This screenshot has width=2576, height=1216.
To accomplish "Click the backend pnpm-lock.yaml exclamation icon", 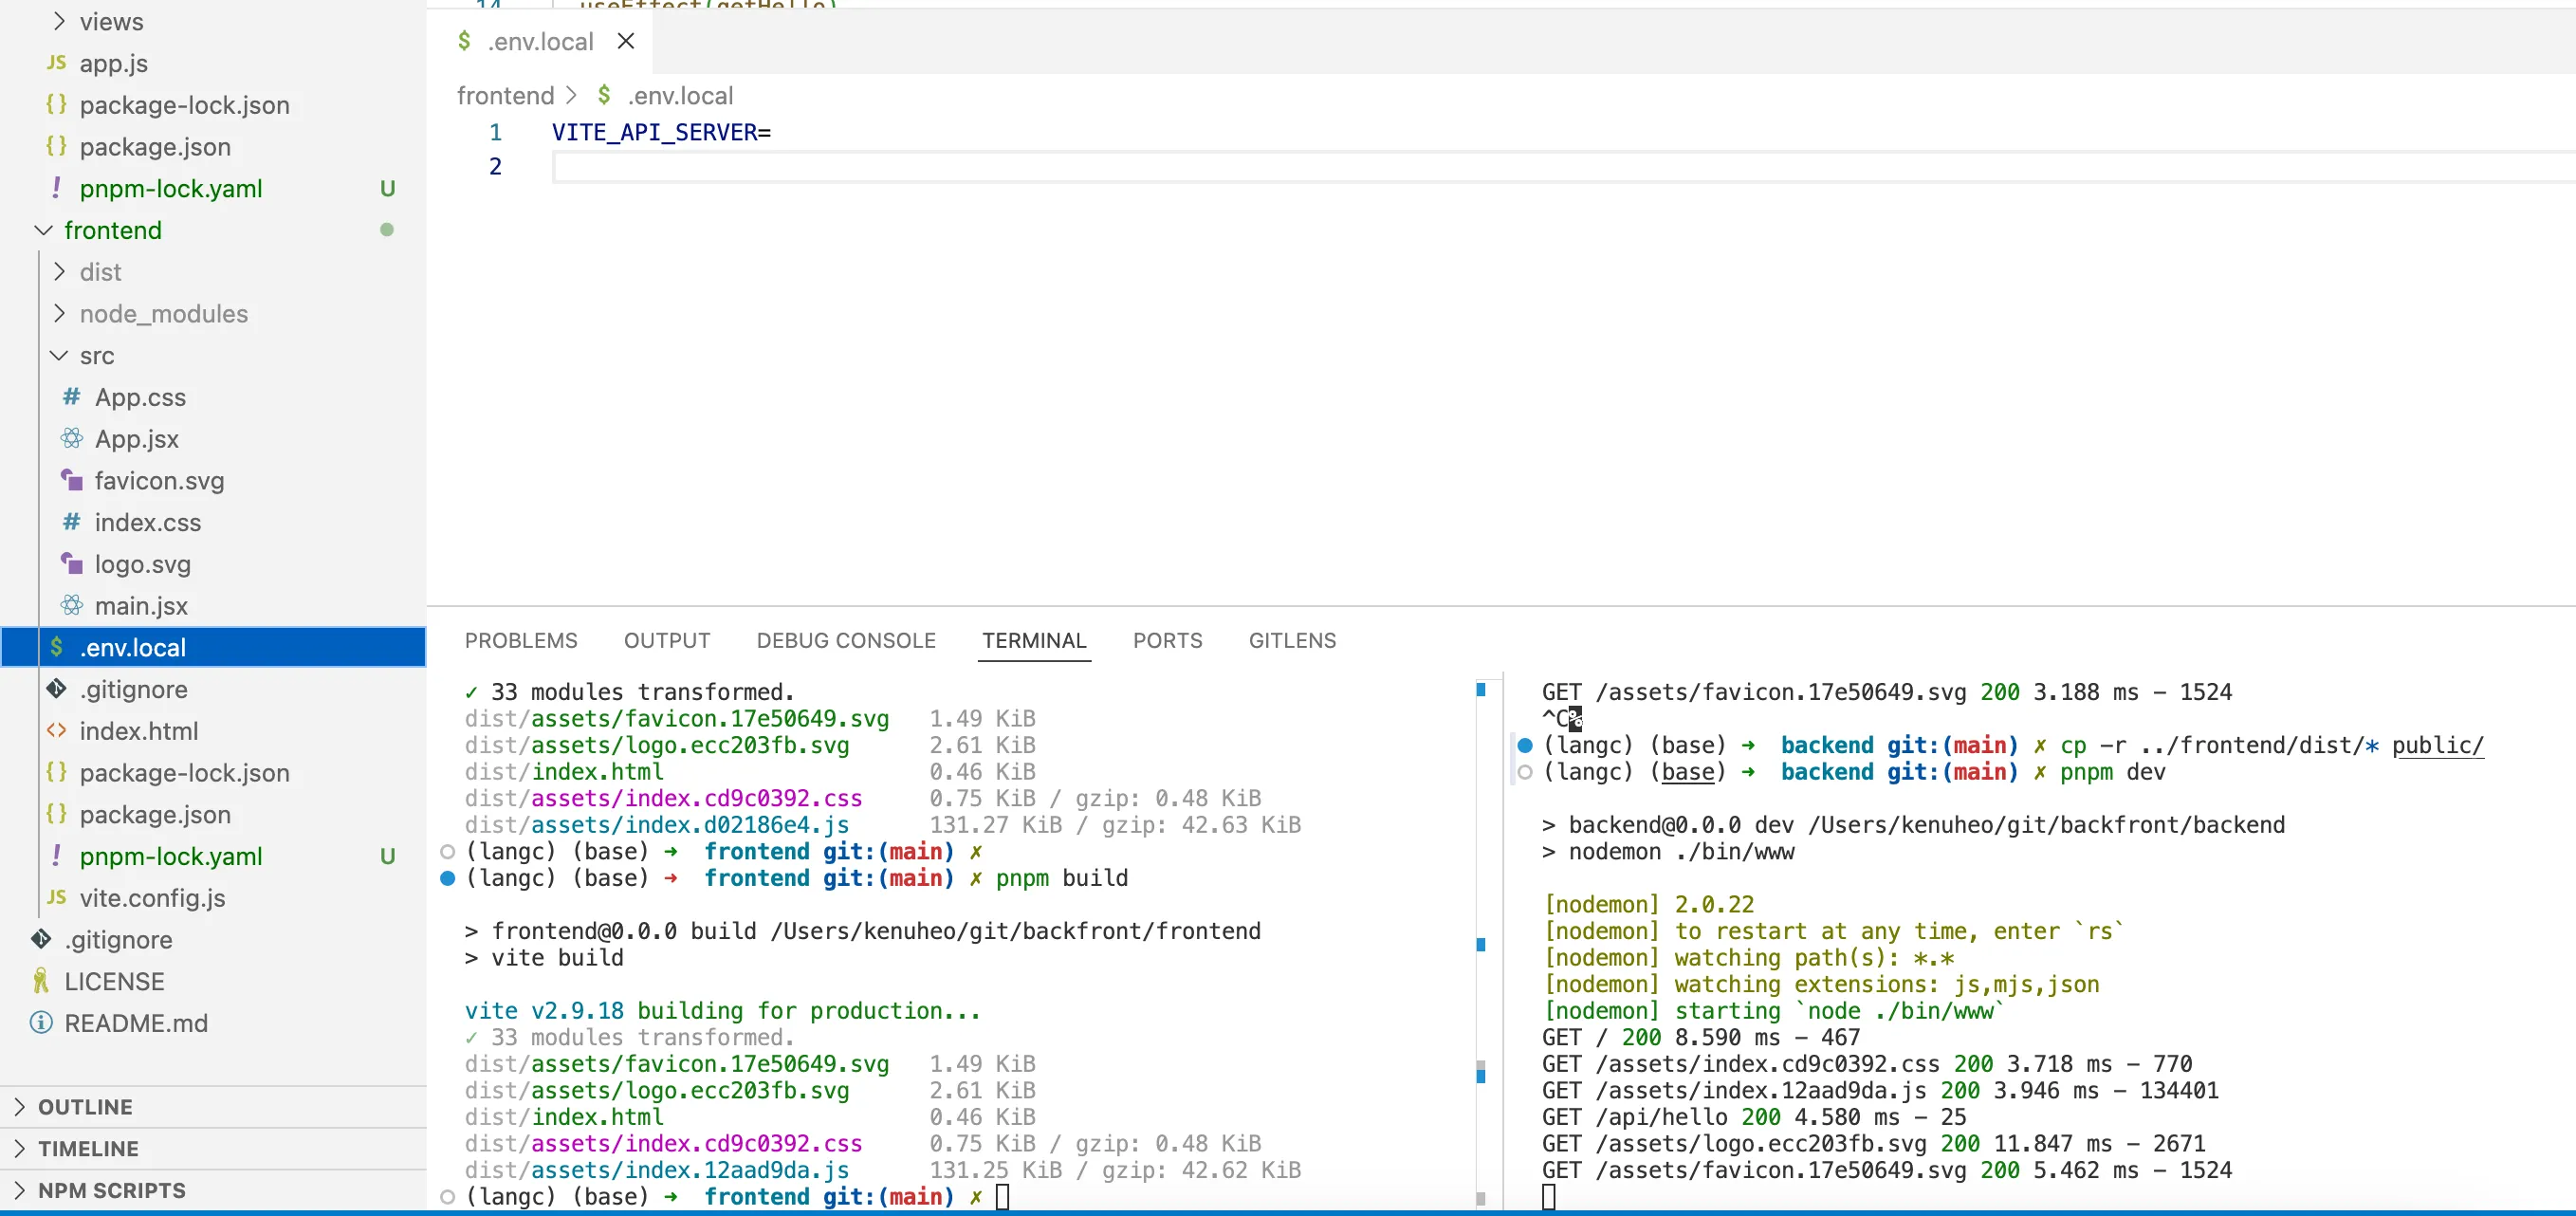I will click(x=57, y=188).
